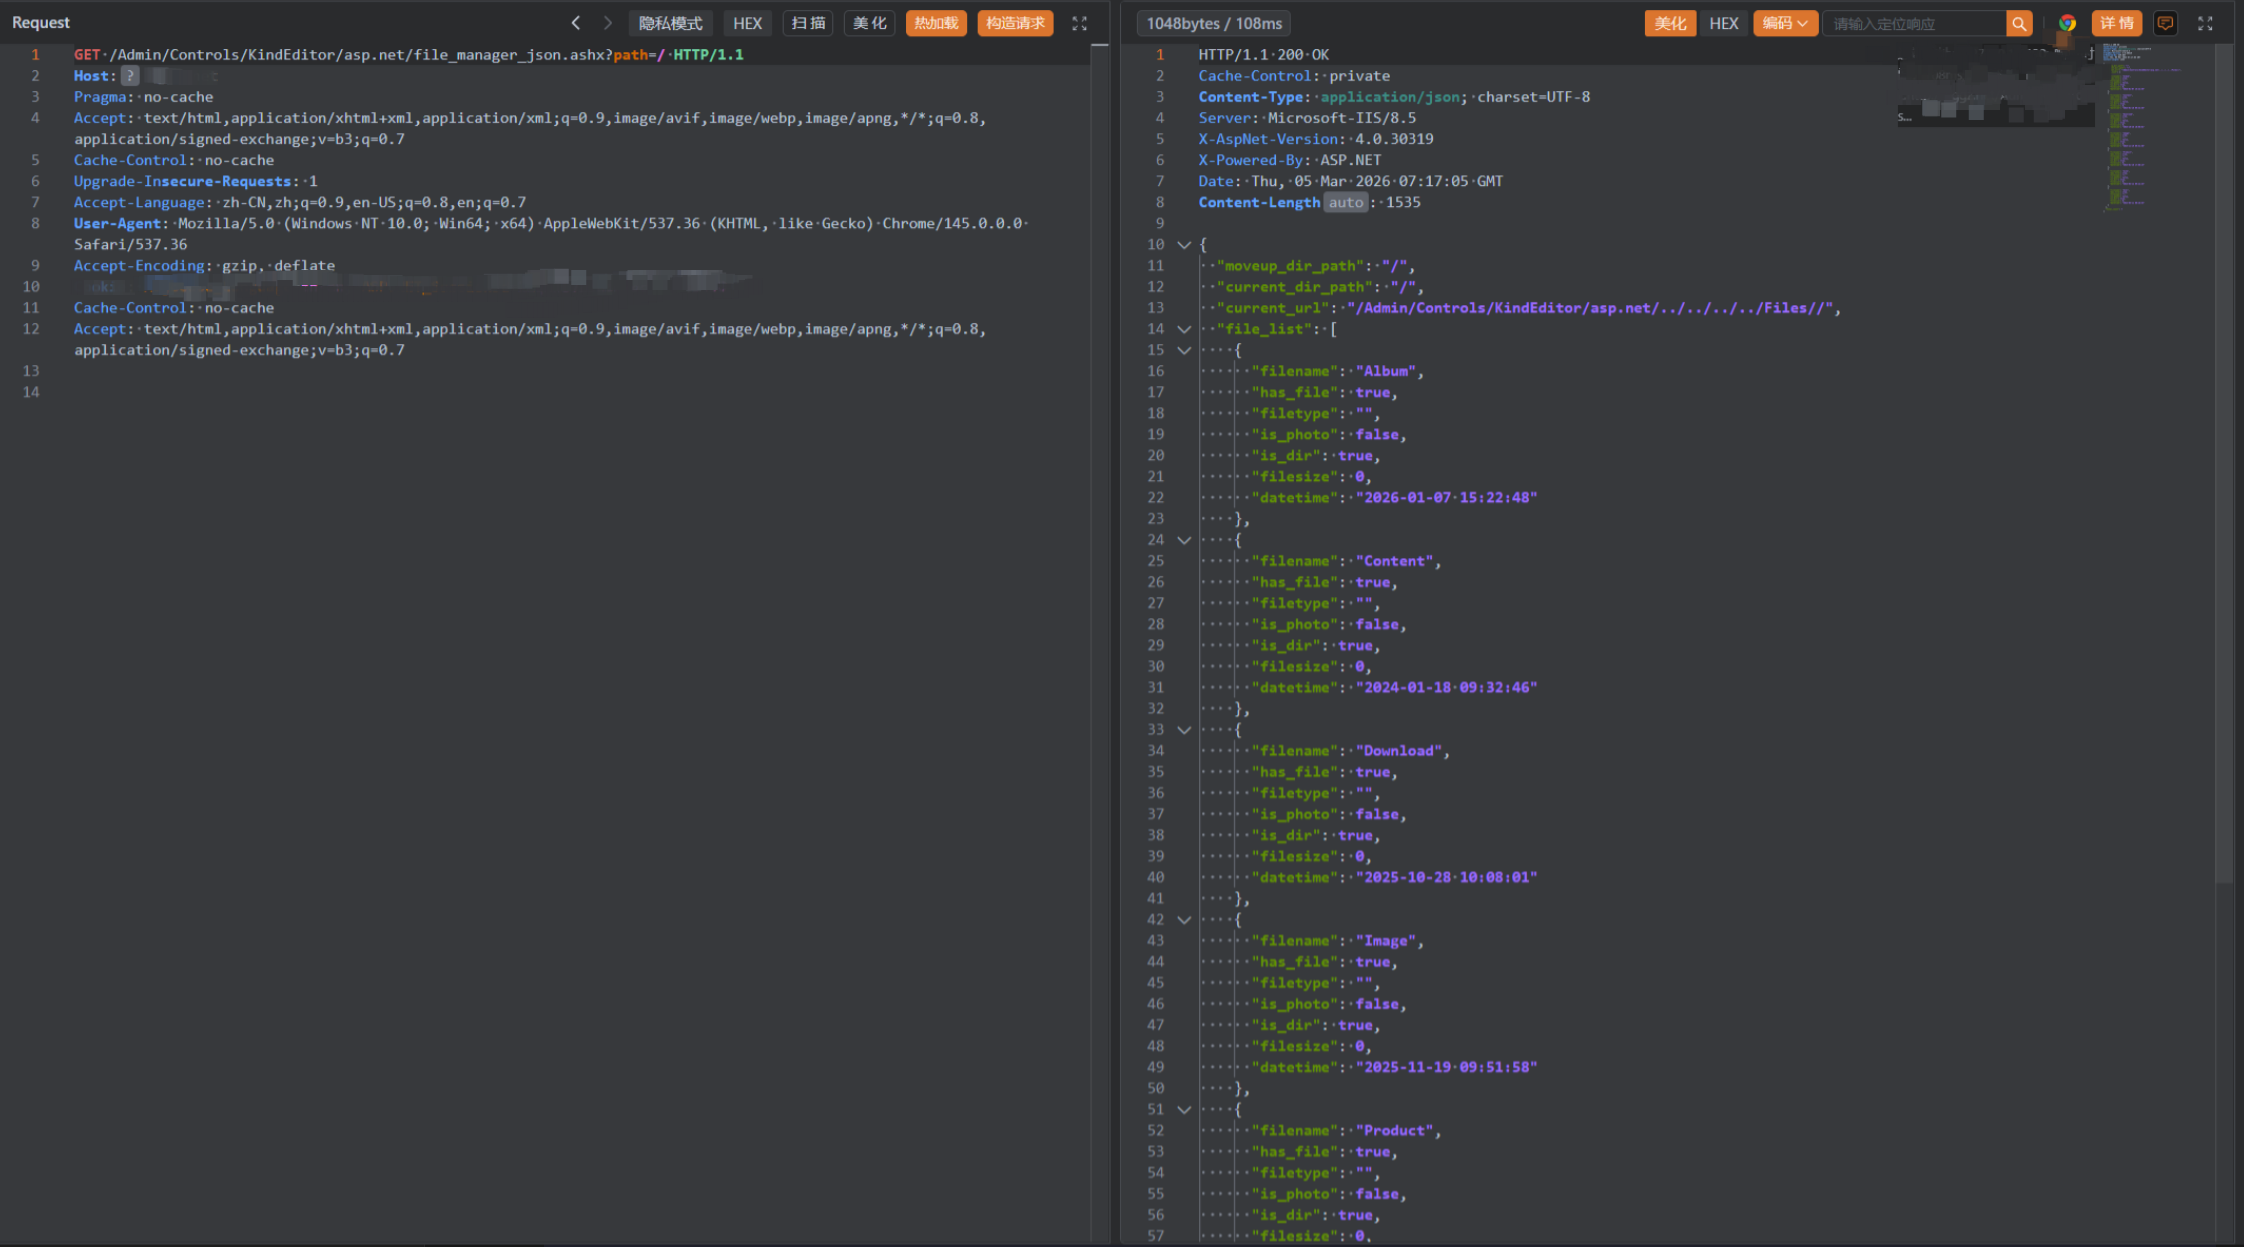This screenshot has width=2244, height=1247.
Task: Collapse the file_list array fold arrow
Action: tap(1184, 329)
